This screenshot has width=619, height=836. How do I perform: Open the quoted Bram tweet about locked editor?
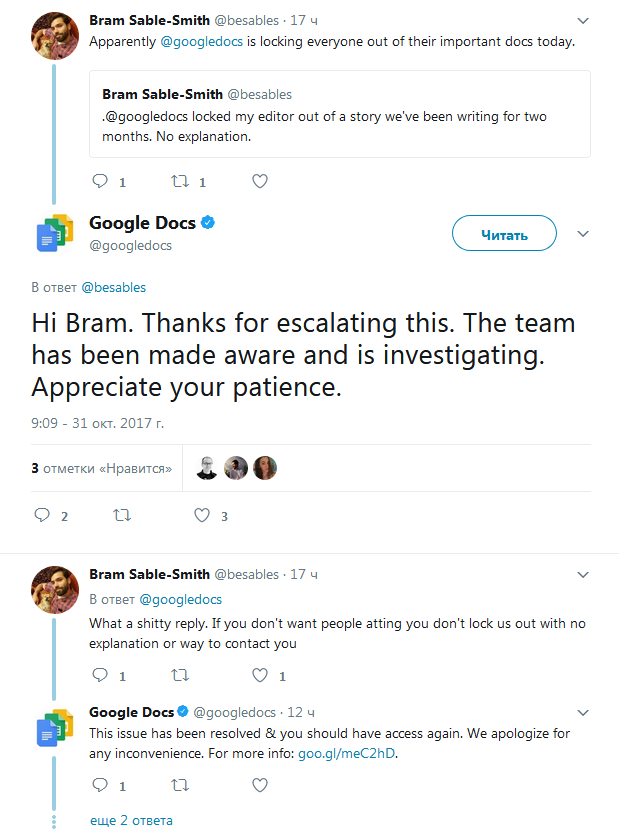[x=339, y=115]
